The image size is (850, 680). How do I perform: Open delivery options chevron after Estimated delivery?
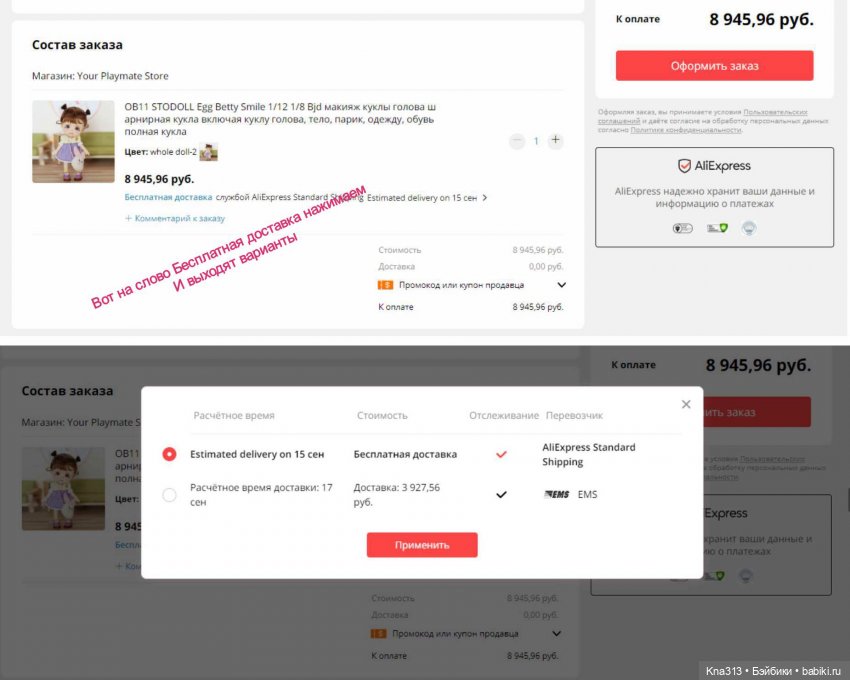tap(485, 198)
